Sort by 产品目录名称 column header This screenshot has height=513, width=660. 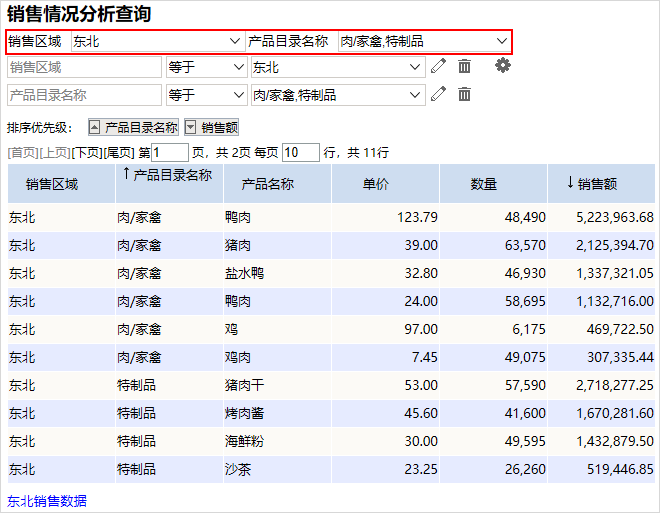tap(169, 184)
